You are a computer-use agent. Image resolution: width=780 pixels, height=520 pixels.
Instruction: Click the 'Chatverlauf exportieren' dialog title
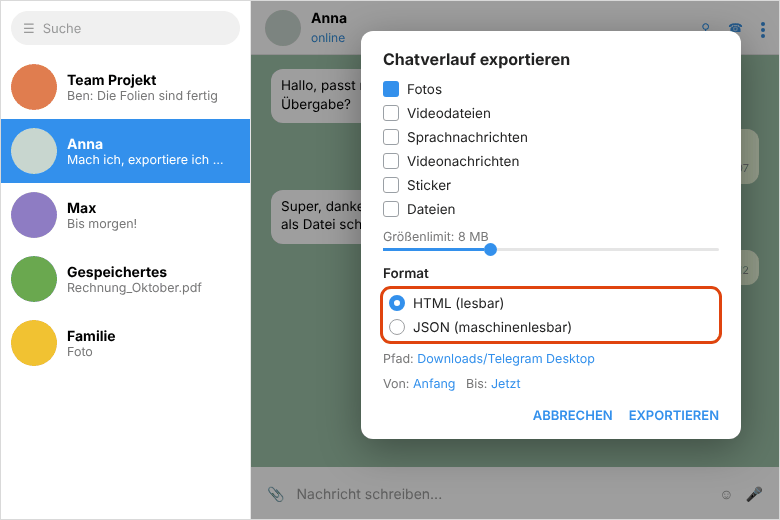click(x=477, y=59)
